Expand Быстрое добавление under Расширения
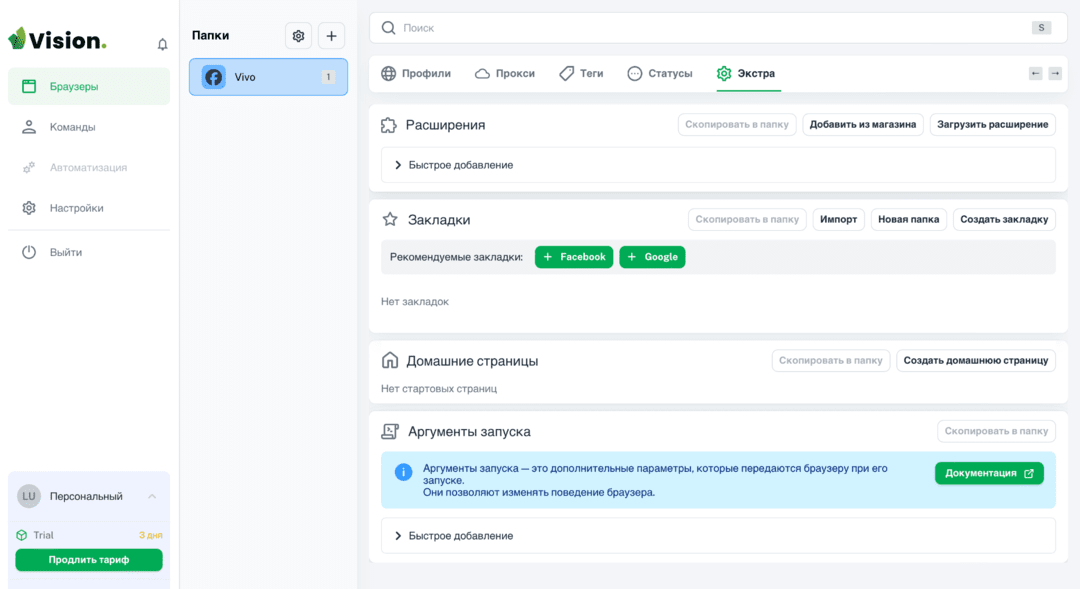Viewport: 1080px width, 589px height. 718,165
